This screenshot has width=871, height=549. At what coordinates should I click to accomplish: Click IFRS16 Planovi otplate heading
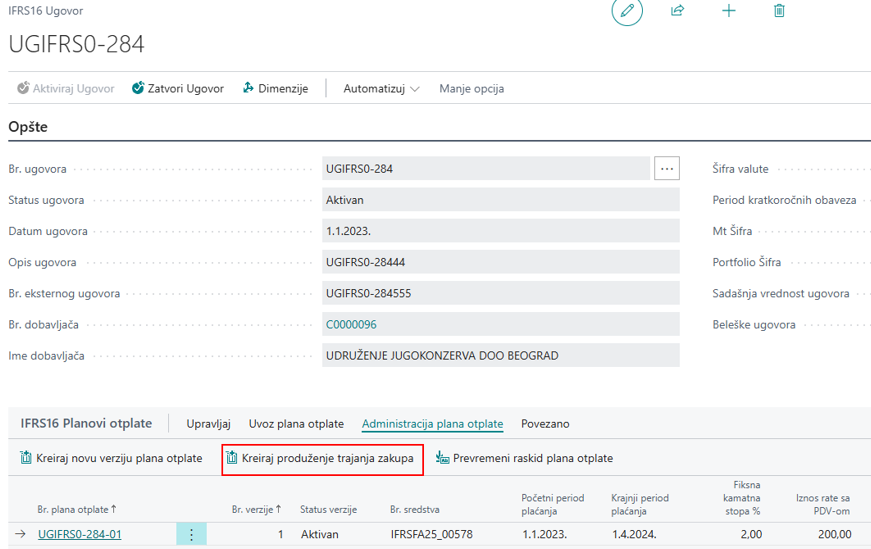(86, 423)
